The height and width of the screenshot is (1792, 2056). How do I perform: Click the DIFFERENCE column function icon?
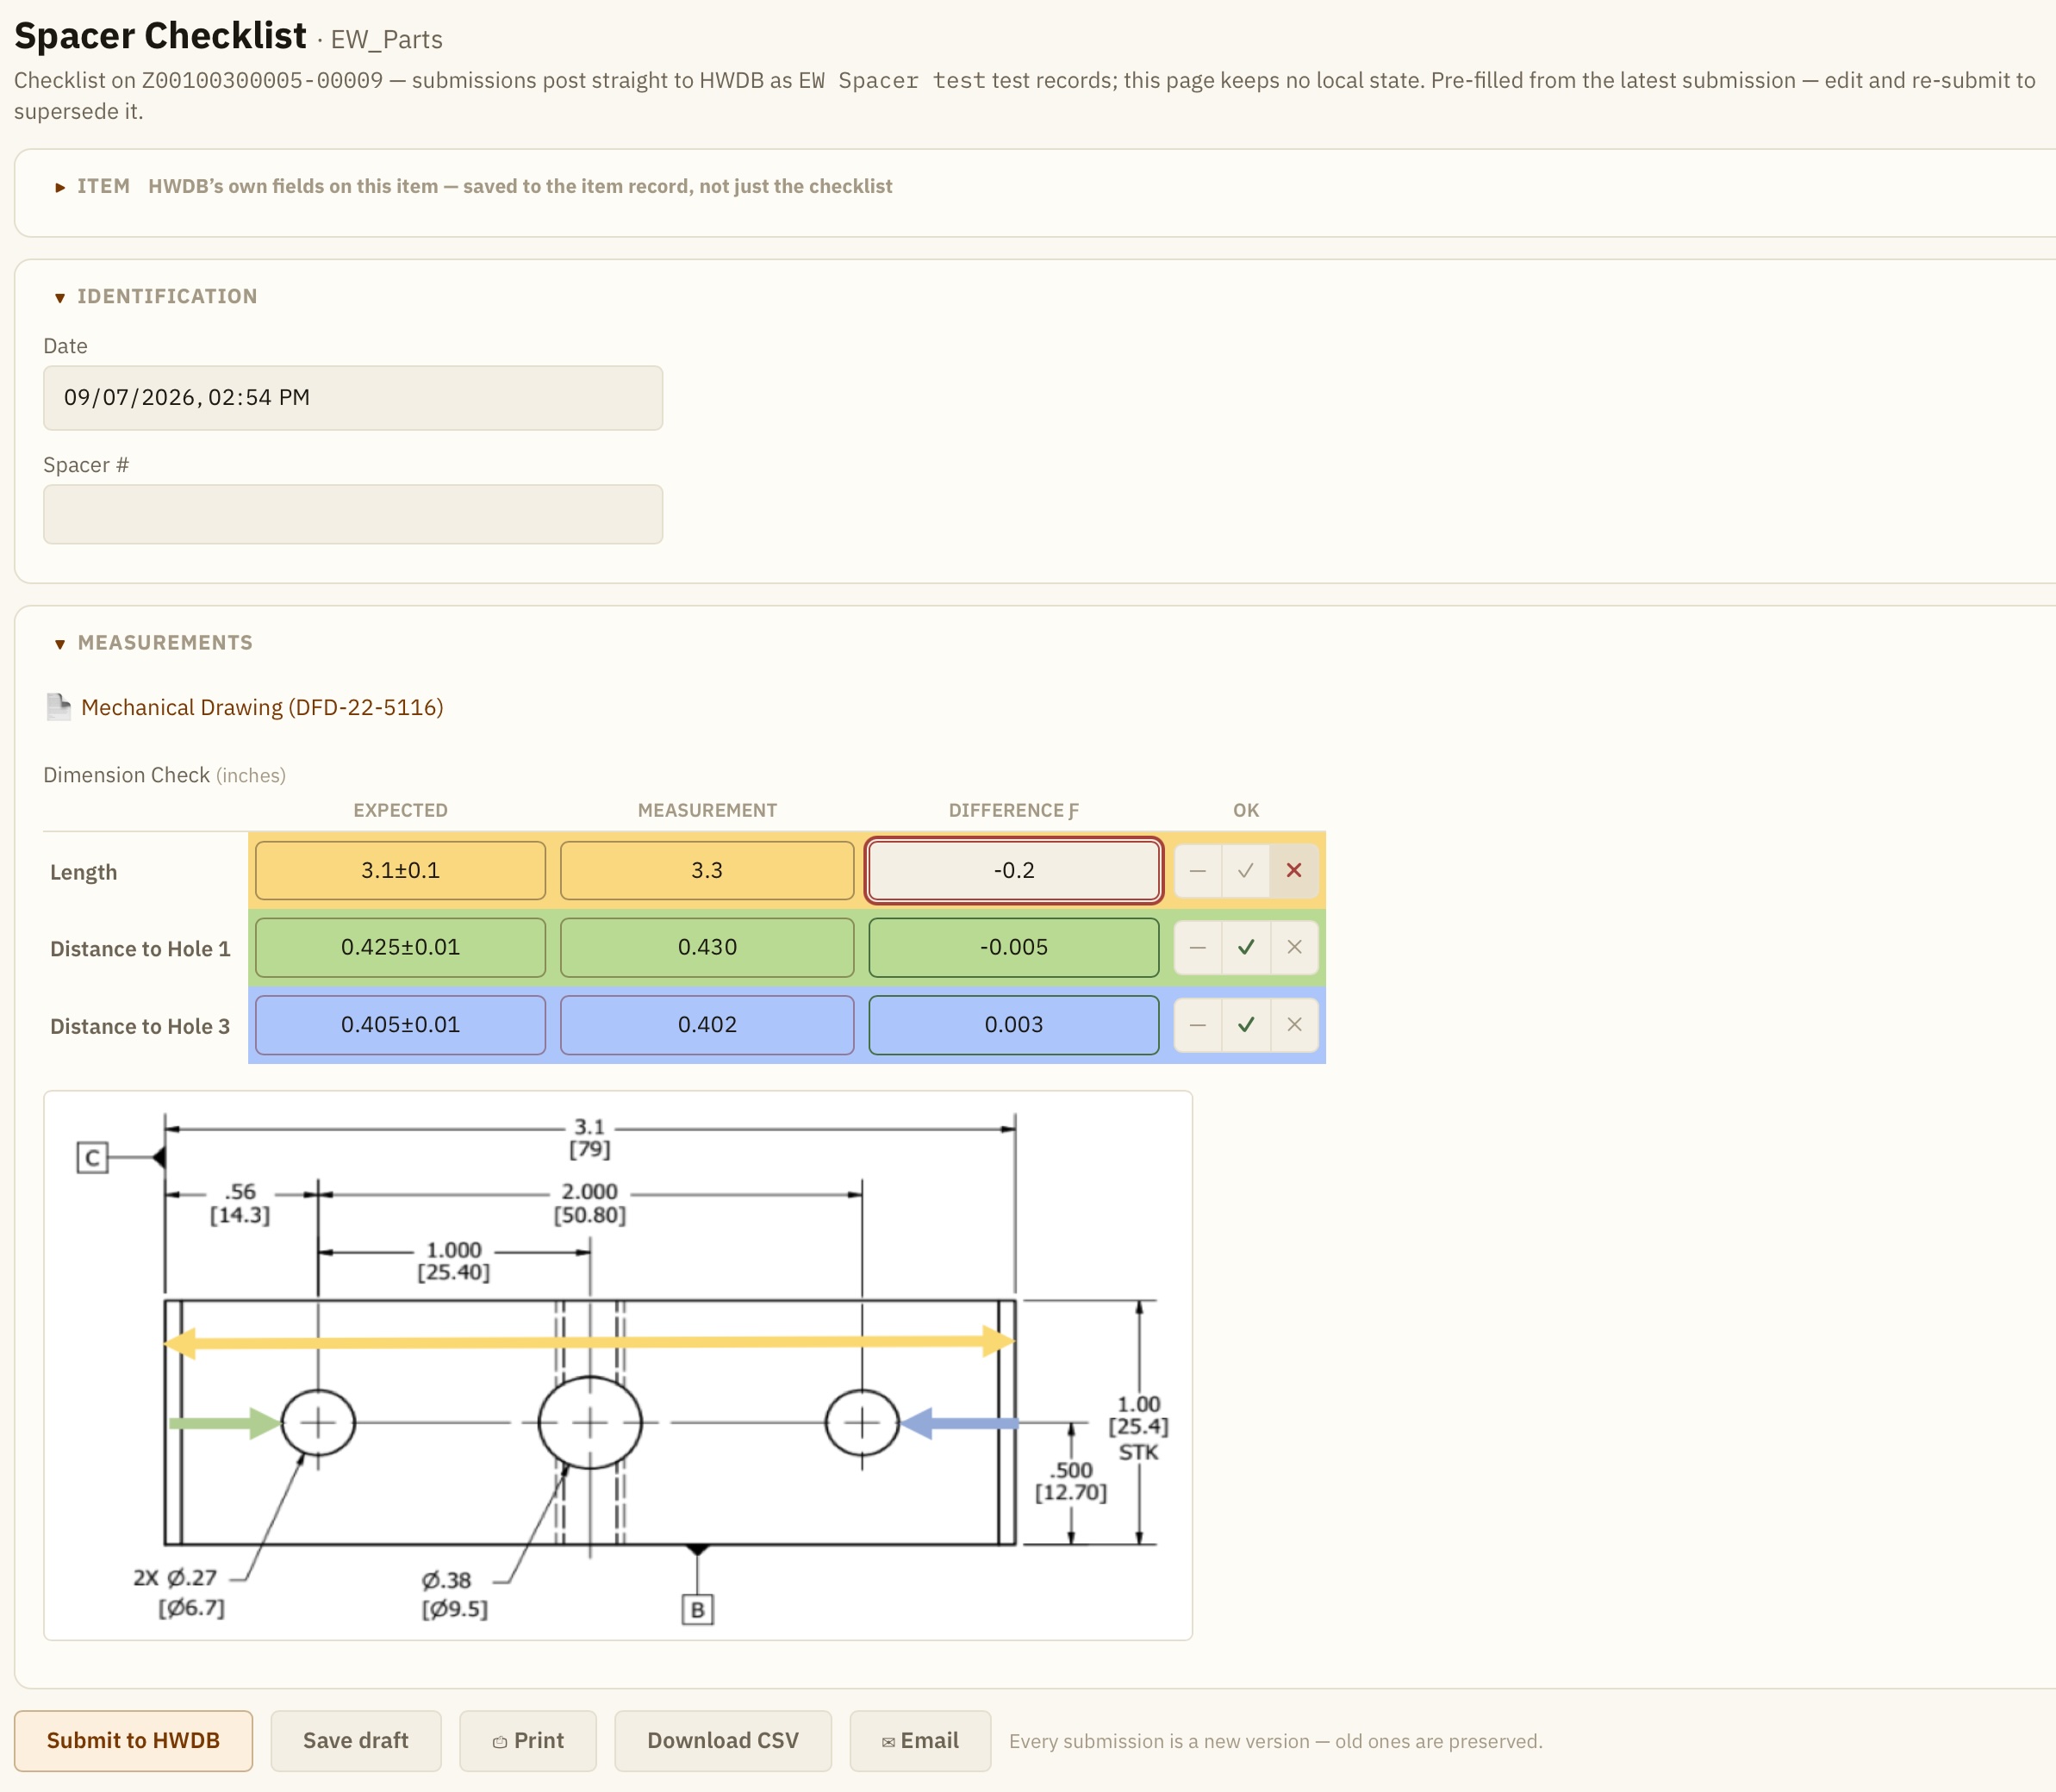tap(1073, 811)
